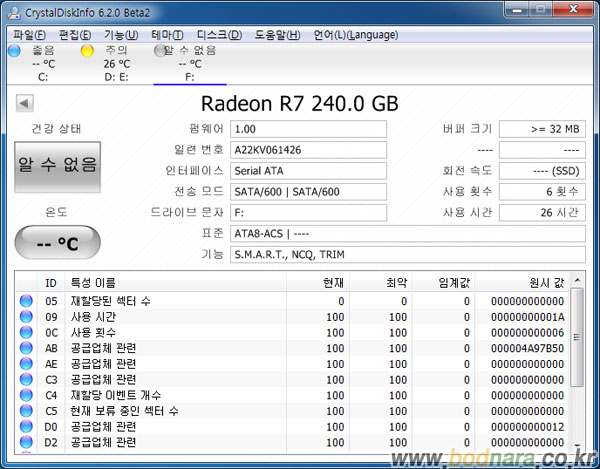
Task: Click the interface field Serial ATA
Action: pyautogui.click(x=308, y=171)
